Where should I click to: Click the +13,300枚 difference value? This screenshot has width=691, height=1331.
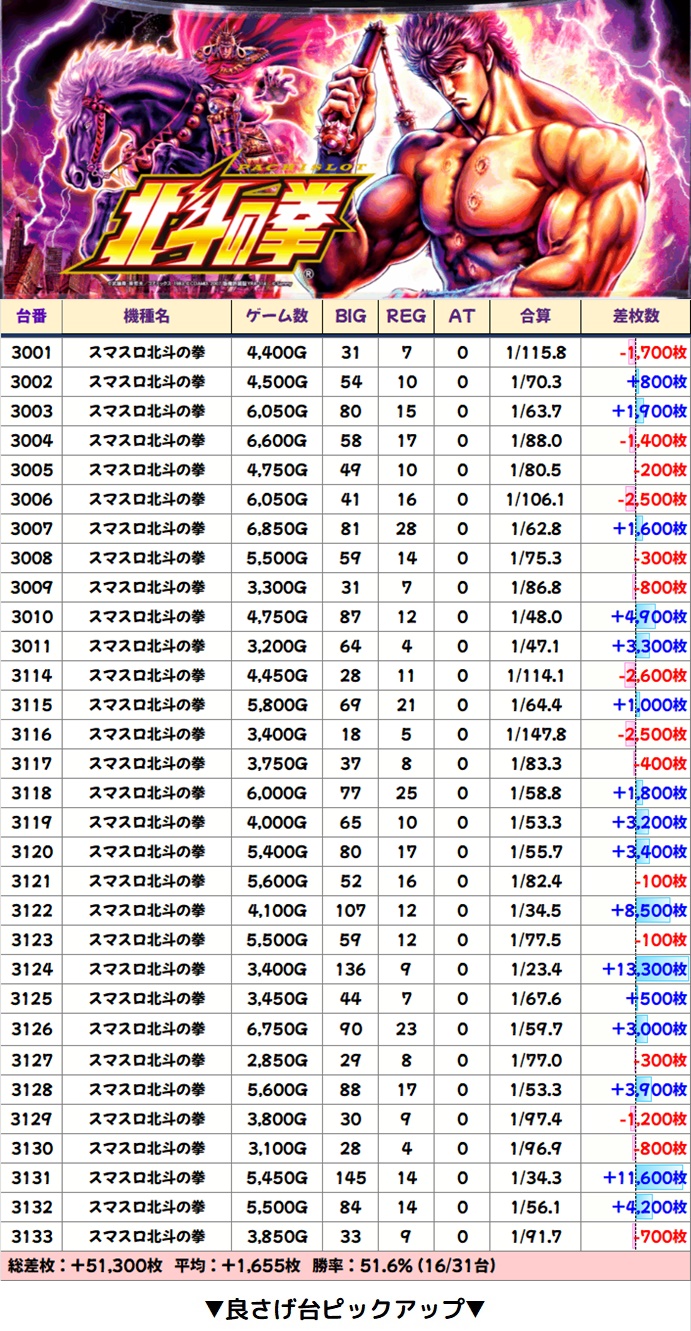(x=644, y=969)
